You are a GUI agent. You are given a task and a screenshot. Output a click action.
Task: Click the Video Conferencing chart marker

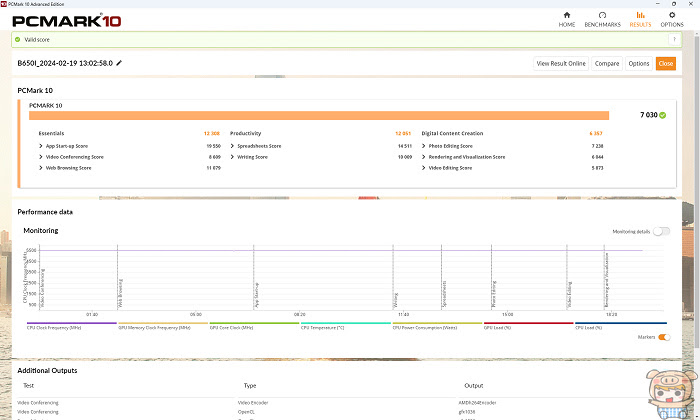coord(42,288)
